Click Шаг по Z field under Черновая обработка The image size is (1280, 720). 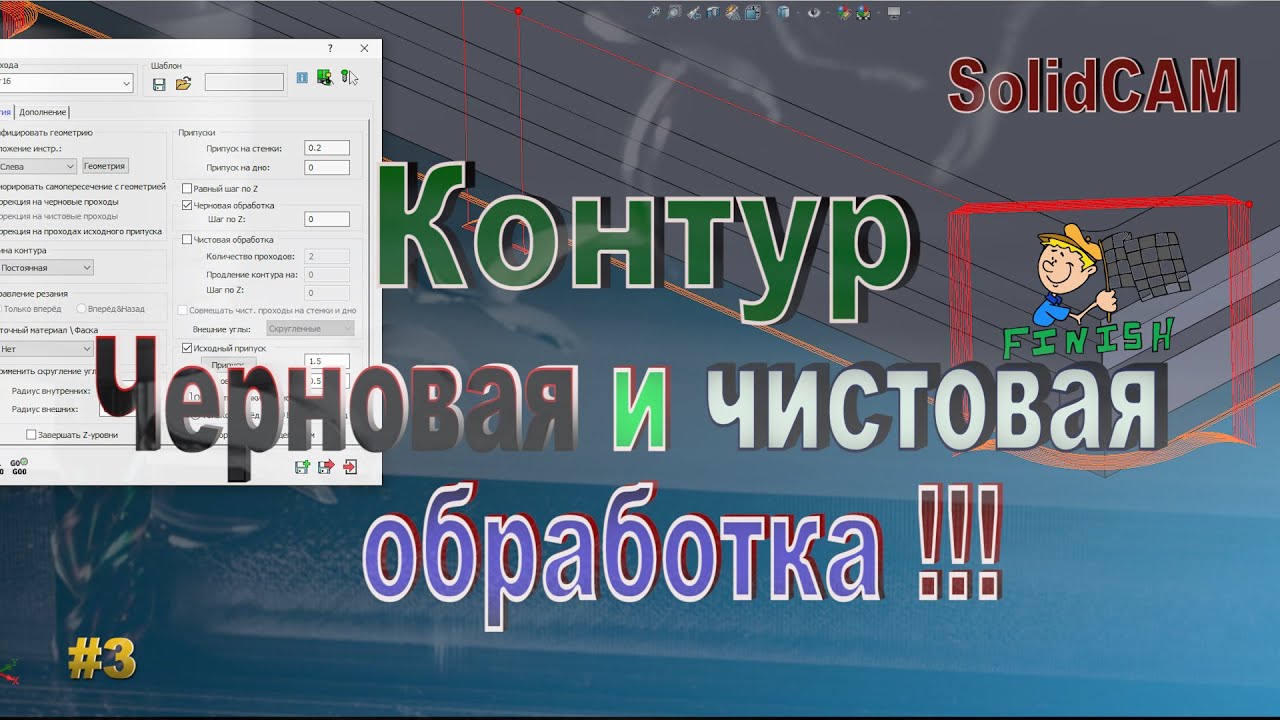coord(327,219)
